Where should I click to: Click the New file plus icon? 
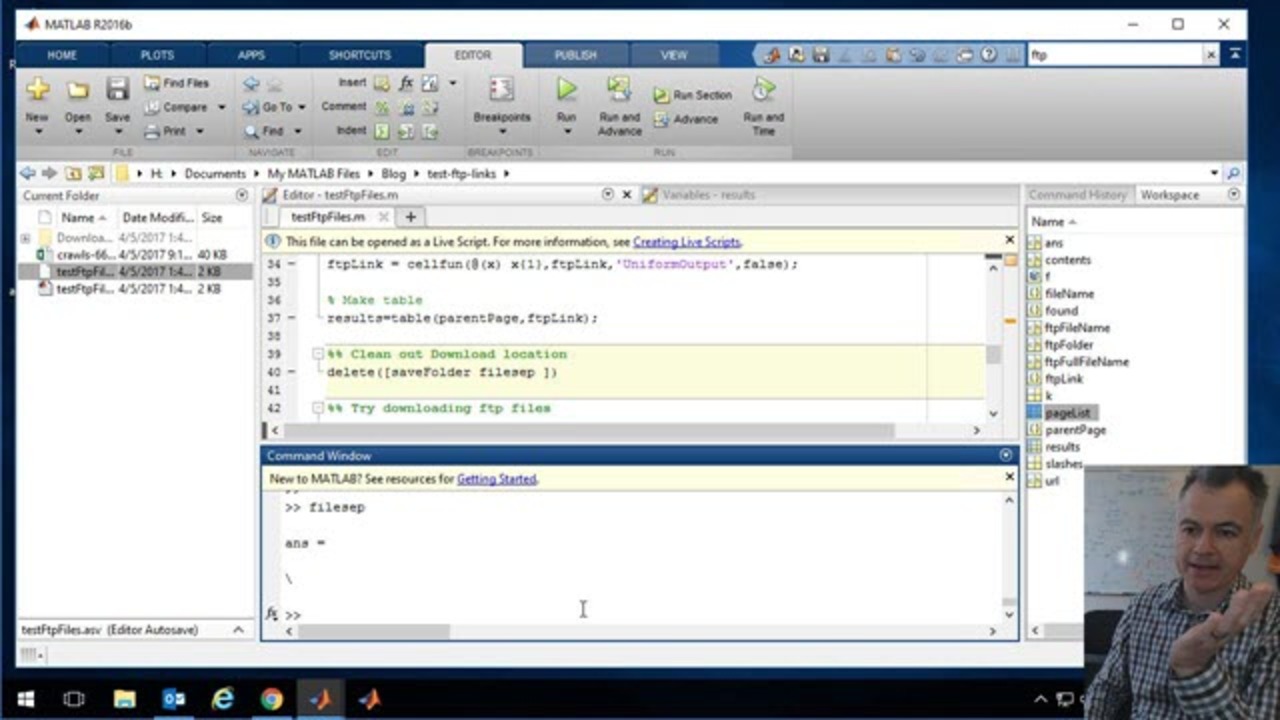tap(37, 89)
